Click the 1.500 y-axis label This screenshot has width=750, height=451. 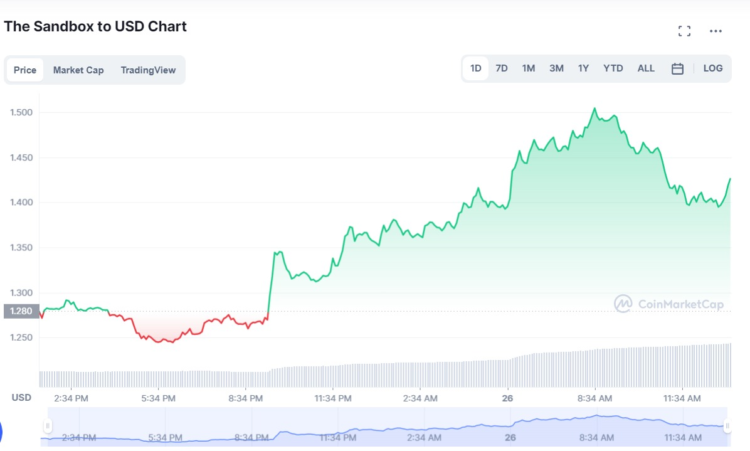click(22, 112)
